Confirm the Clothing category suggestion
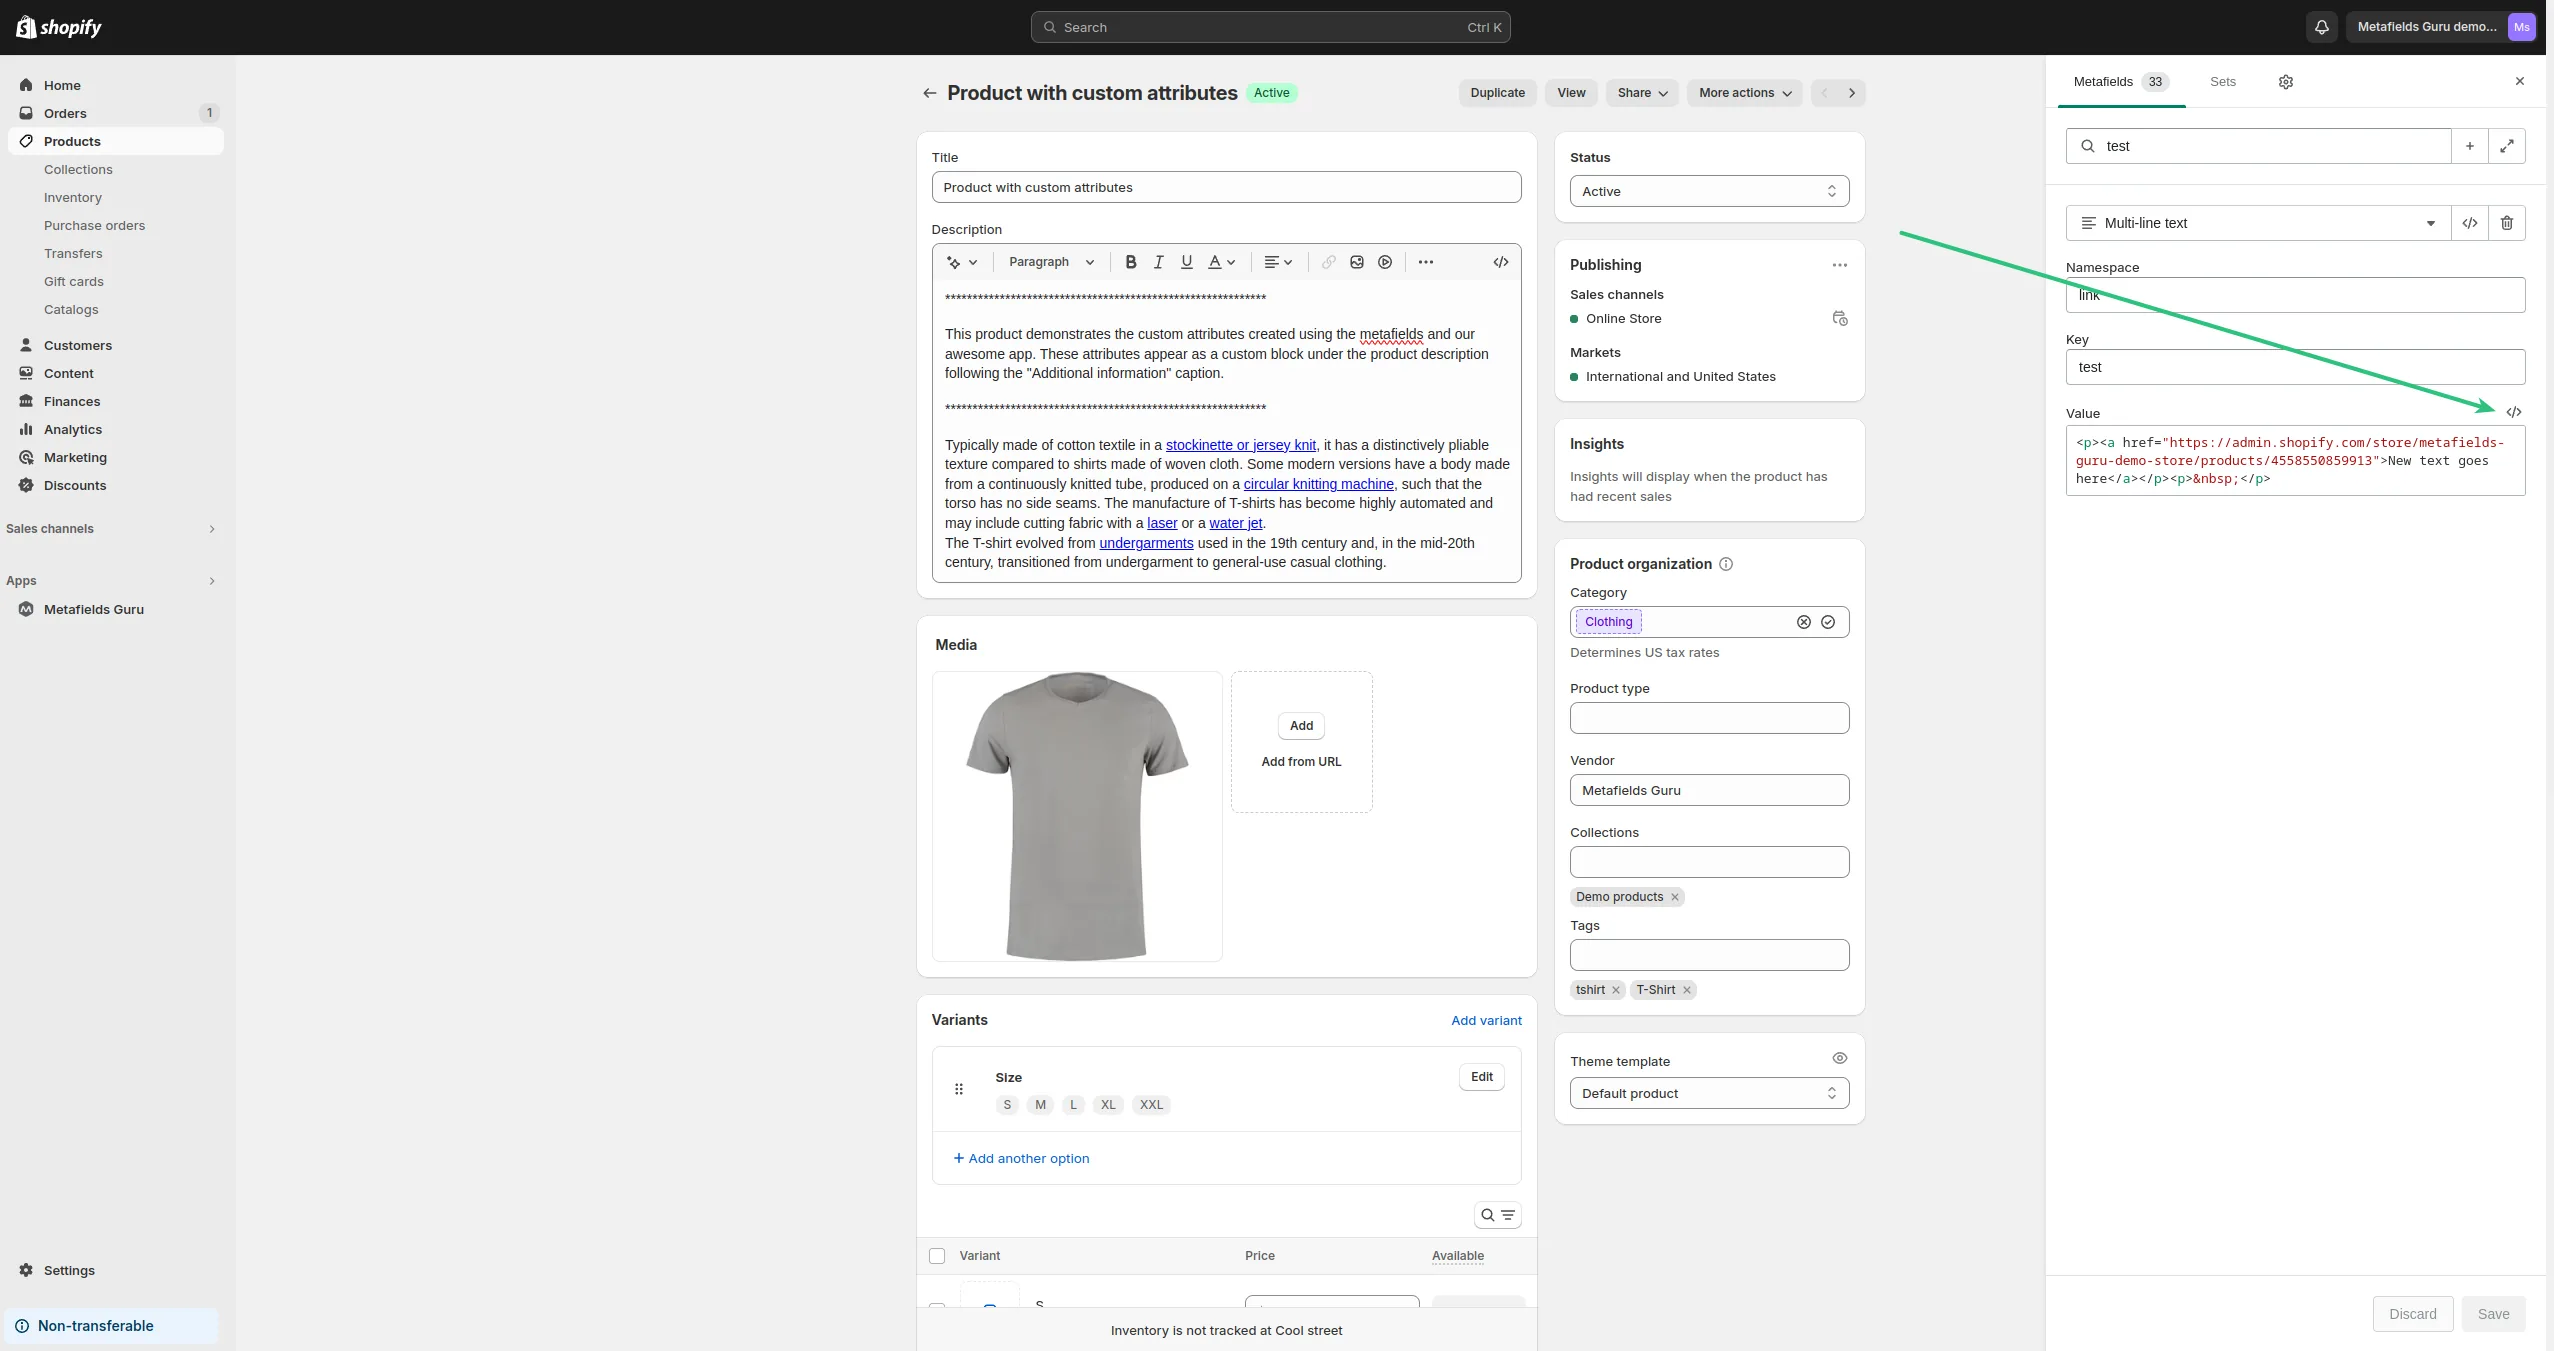This screenshot has width=2554, height=1351. click(x=1827, y=622)
